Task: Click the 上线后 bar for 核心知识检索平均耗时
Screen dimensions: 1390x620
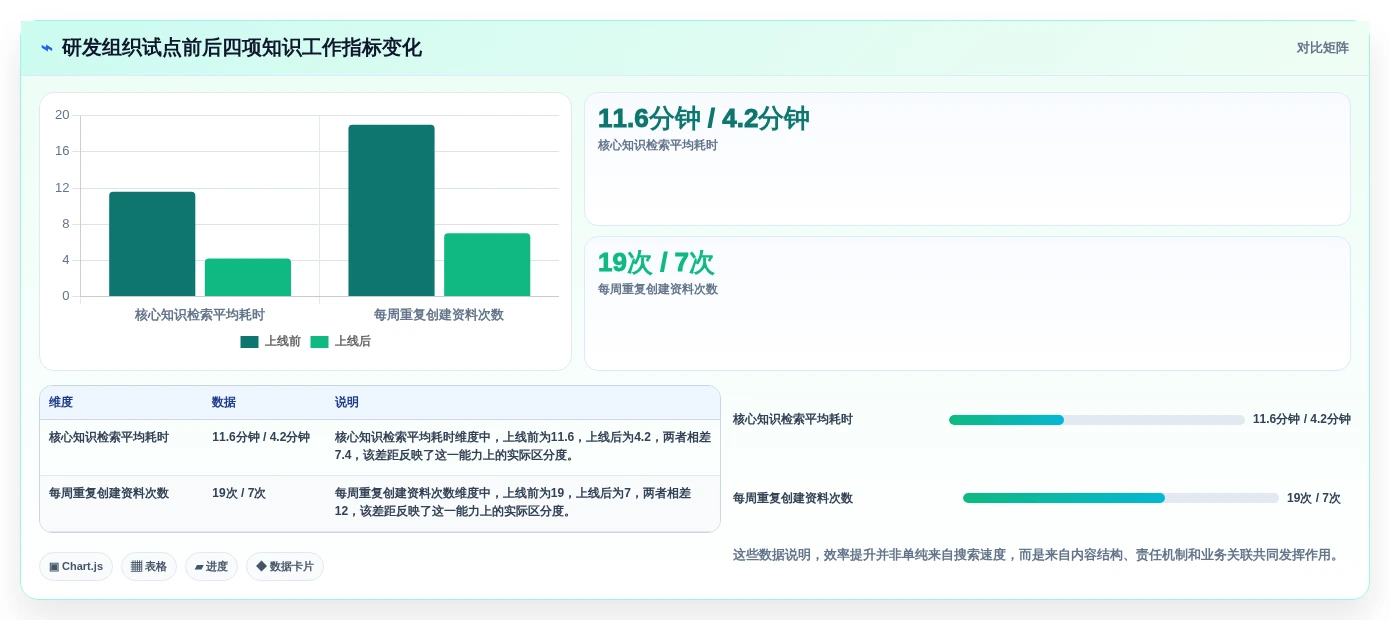Action: [248, 277]
